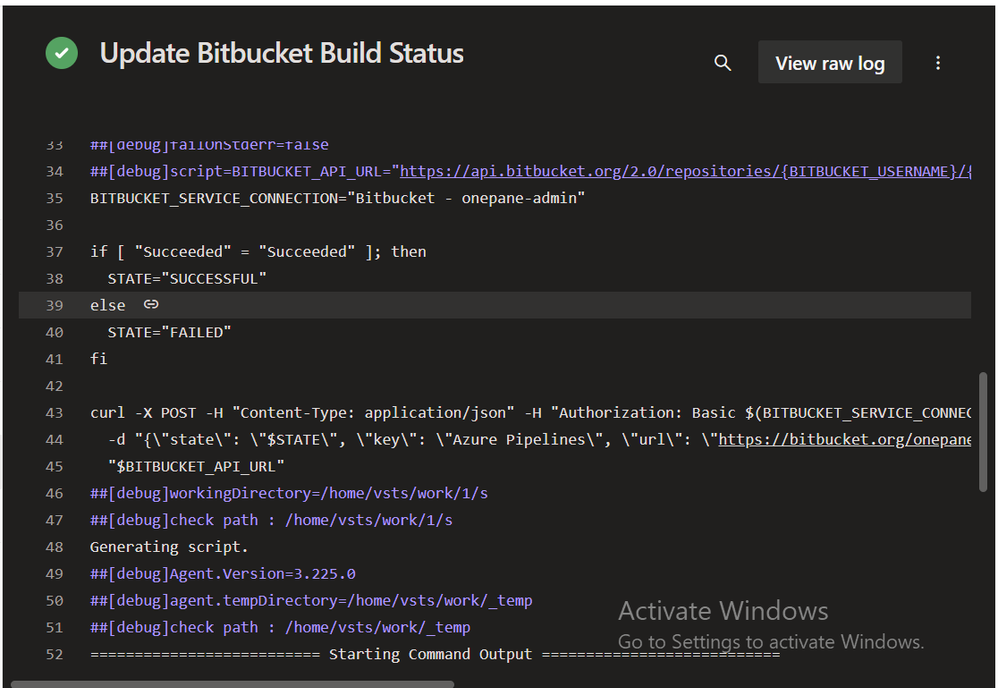Viewport: 998px width, 688px height.
Task: Click the workingDirectory=/home/vsts/work/1/s debug line
Action: [x=289, y=493]
